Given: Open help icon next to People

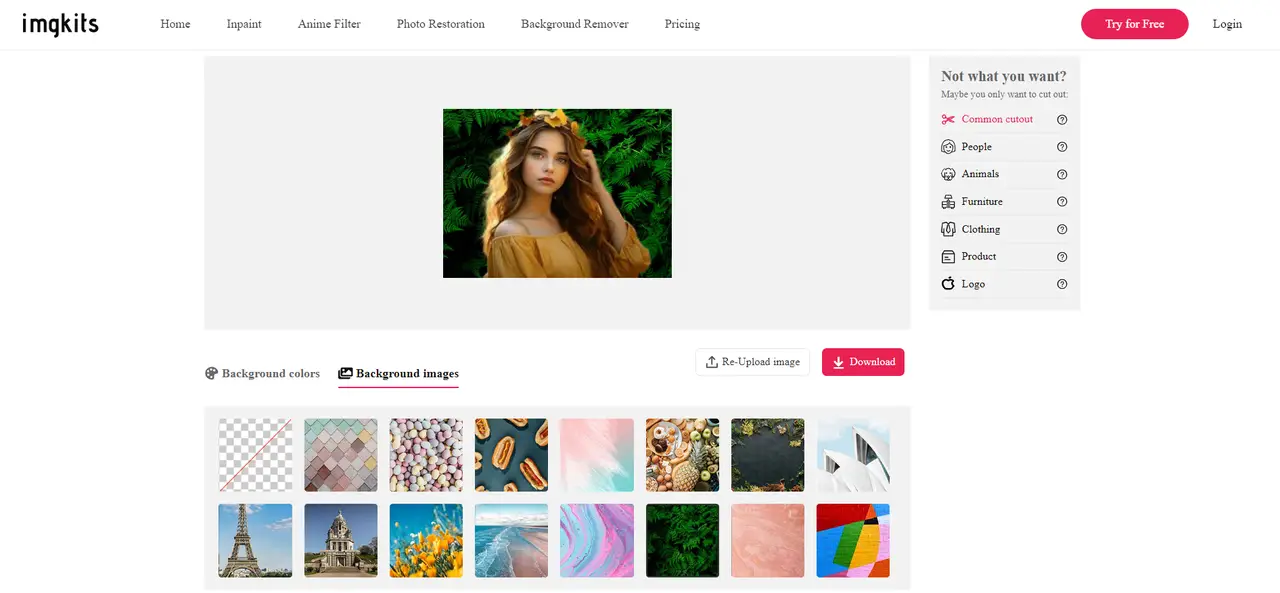Looking at the screenshot, I should 1062,147.
